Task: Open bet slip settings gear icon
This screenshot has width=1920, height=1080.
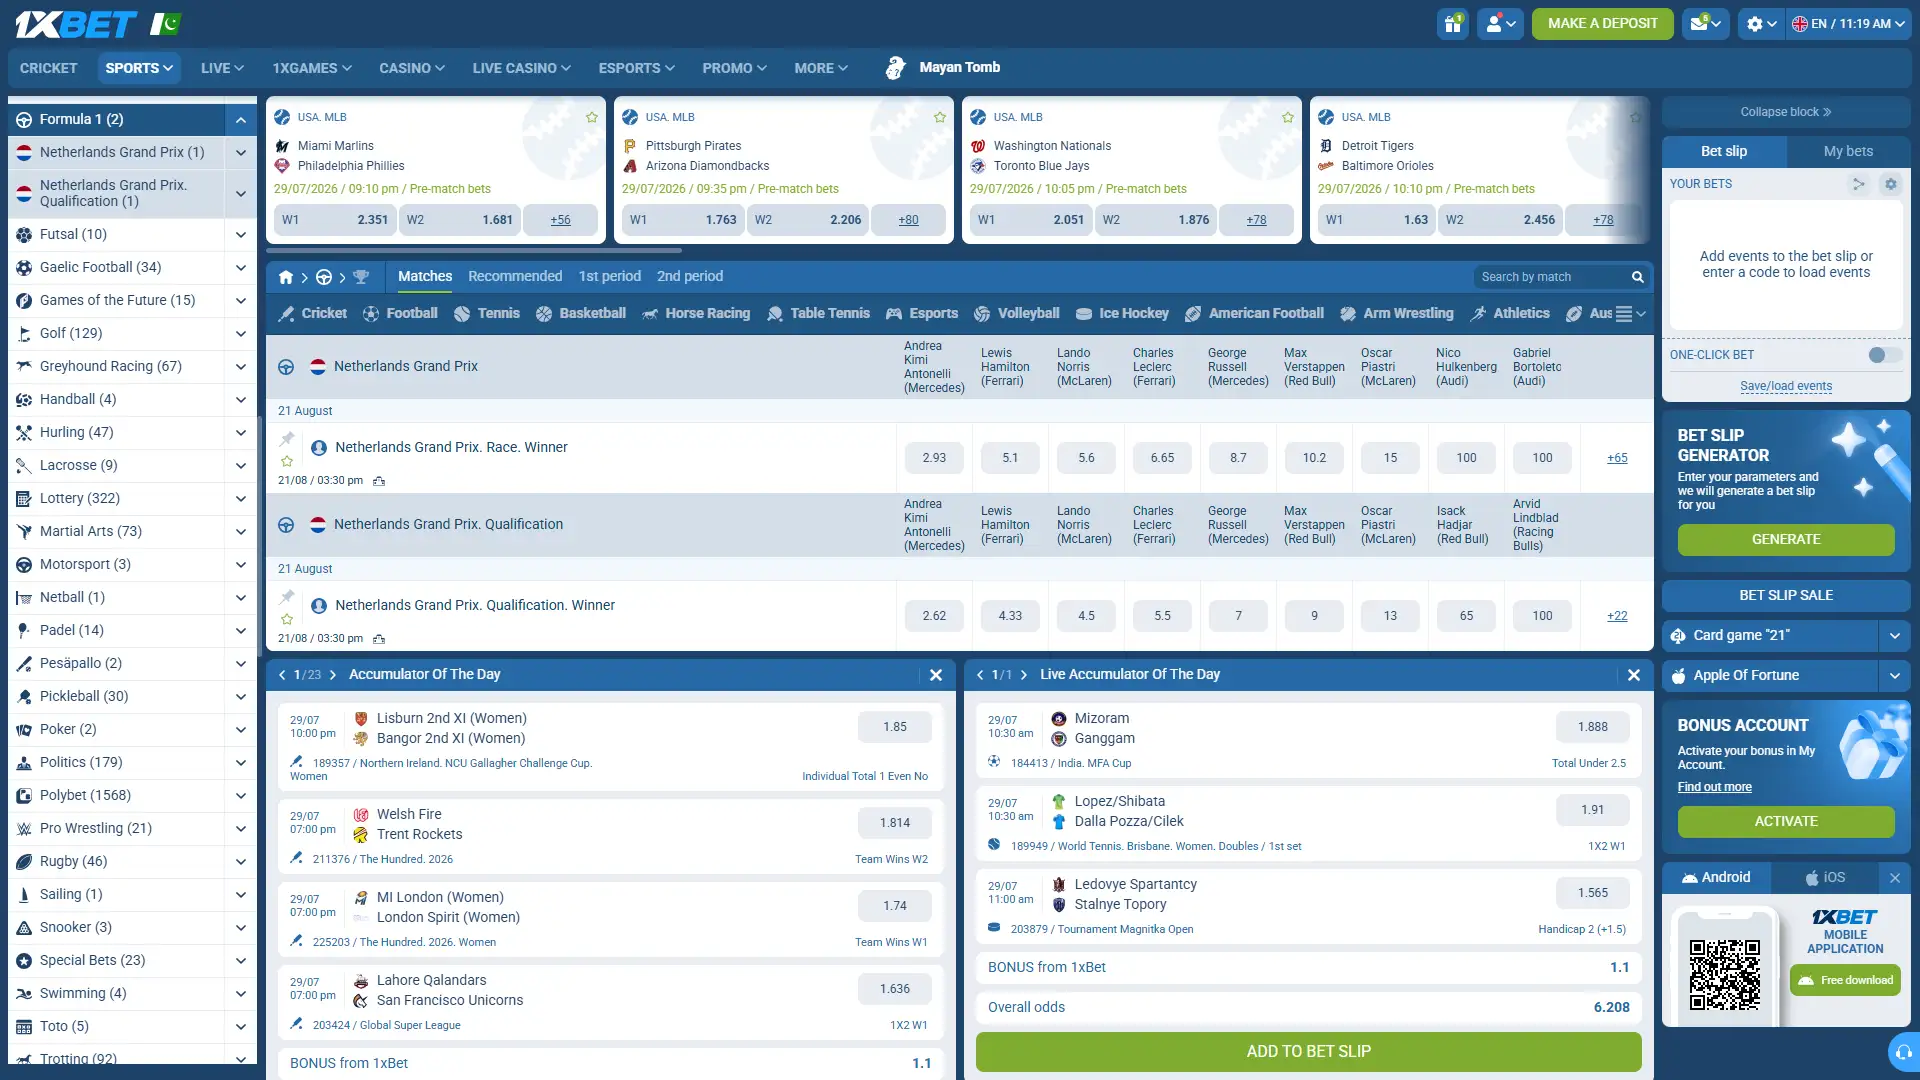Action: [1890, 184]
